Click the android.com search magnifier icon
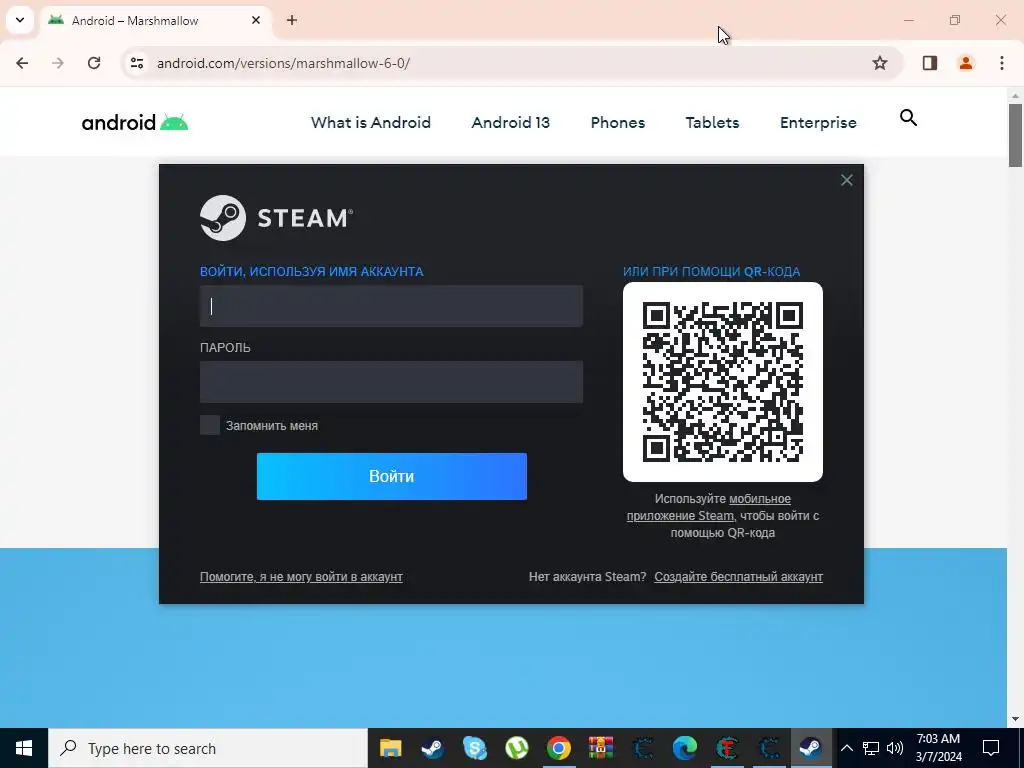Viewport: 1024px width, 768px height. pos(908,118)
